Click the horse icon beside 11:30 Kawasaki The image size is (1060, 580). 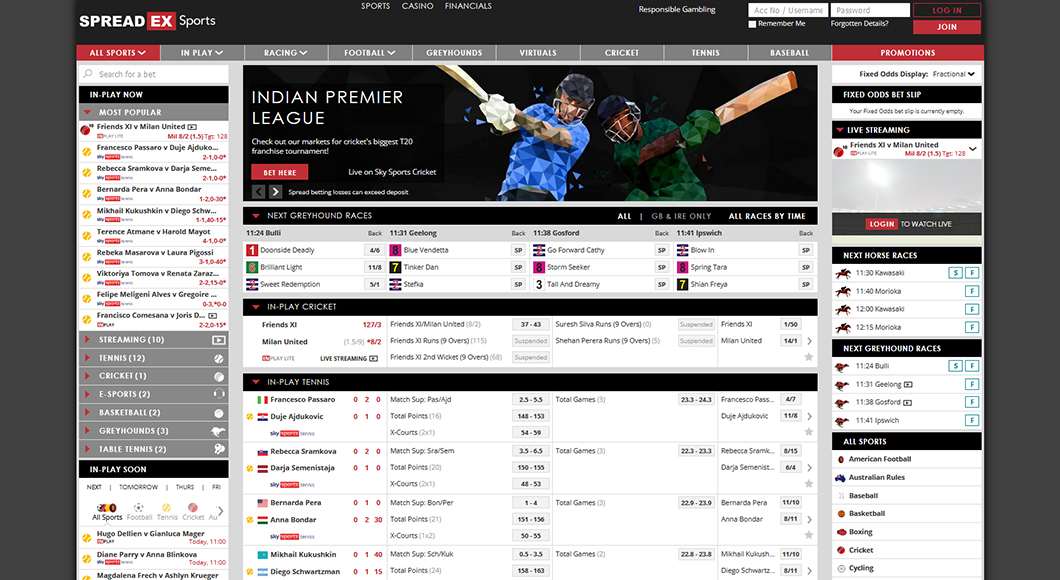coord(842,273)
